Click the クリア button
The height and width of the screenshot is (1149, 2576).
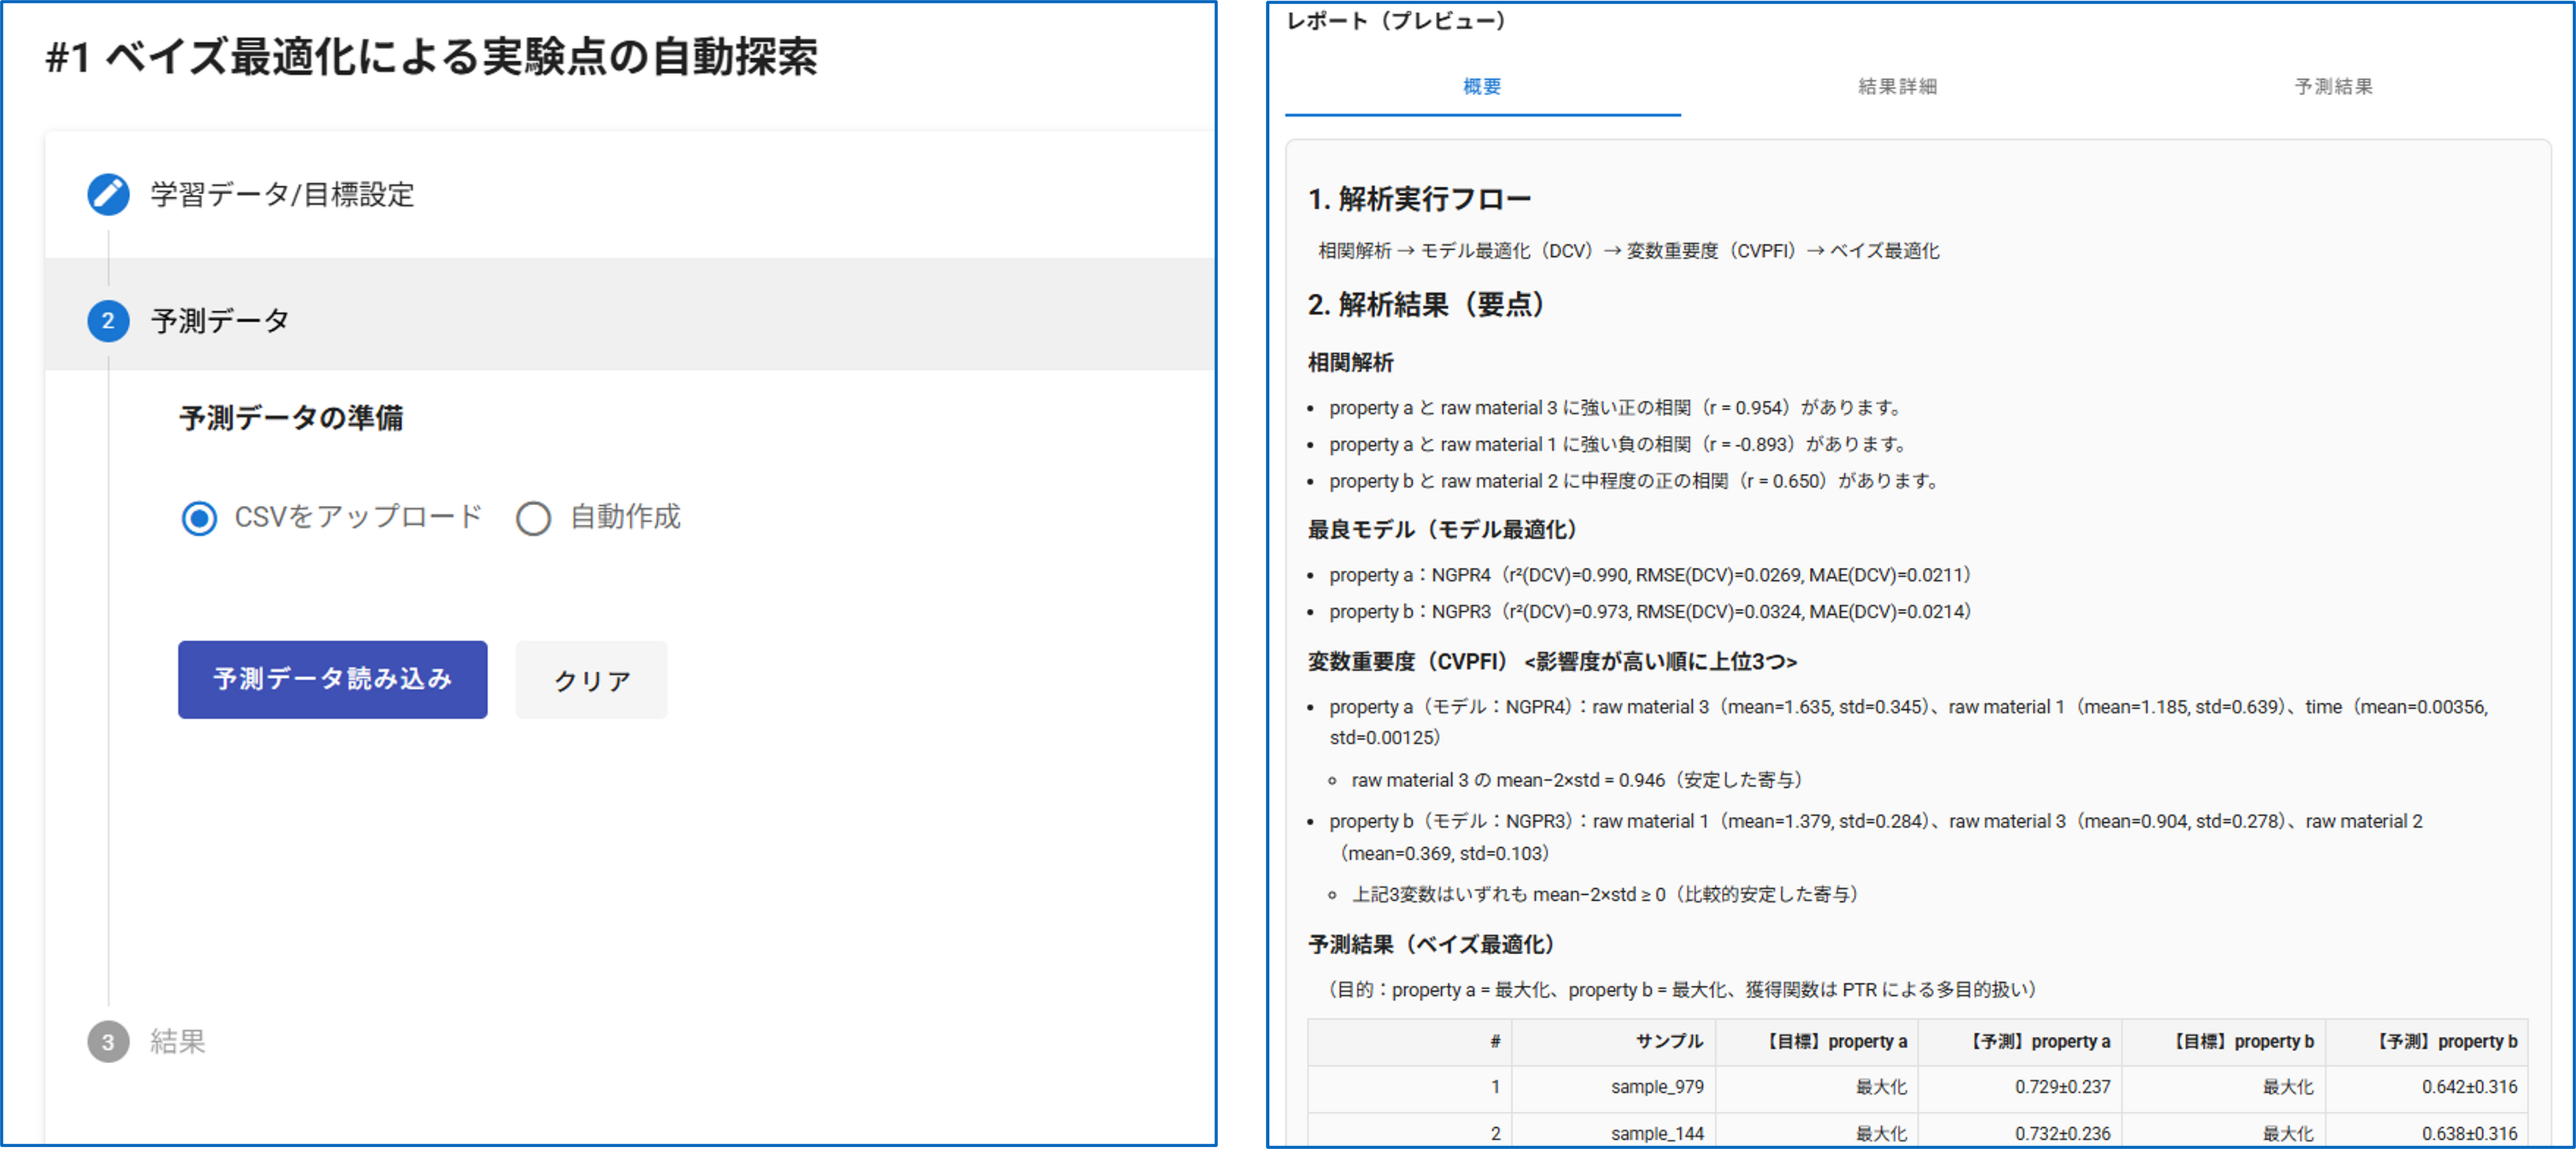(591, 680)
